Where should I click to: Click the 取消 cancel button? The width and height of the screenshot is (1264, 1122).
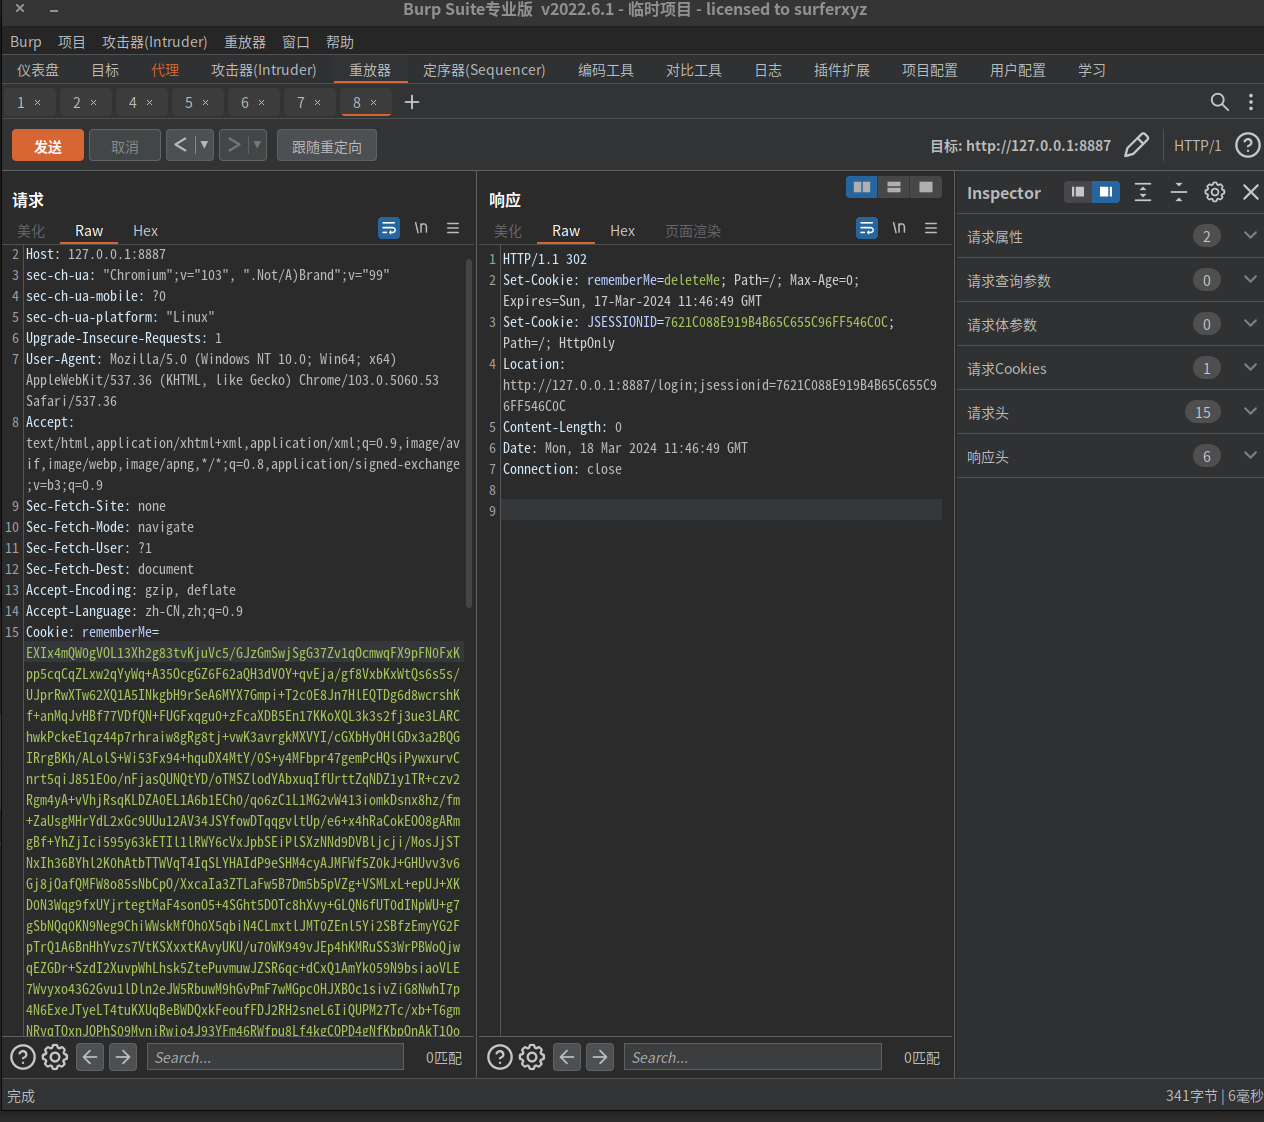click(x=125, y=146)
